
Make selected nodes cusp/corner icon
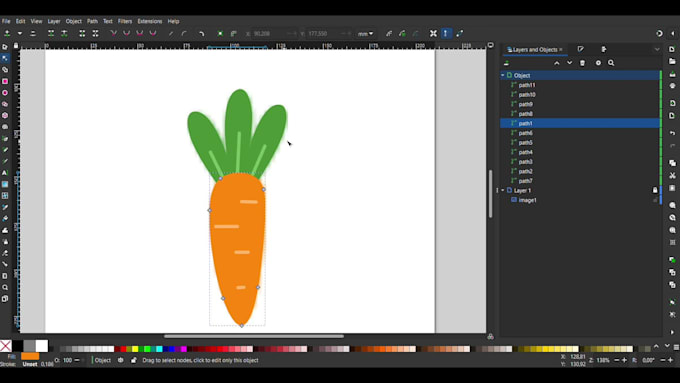coord(114,33)
